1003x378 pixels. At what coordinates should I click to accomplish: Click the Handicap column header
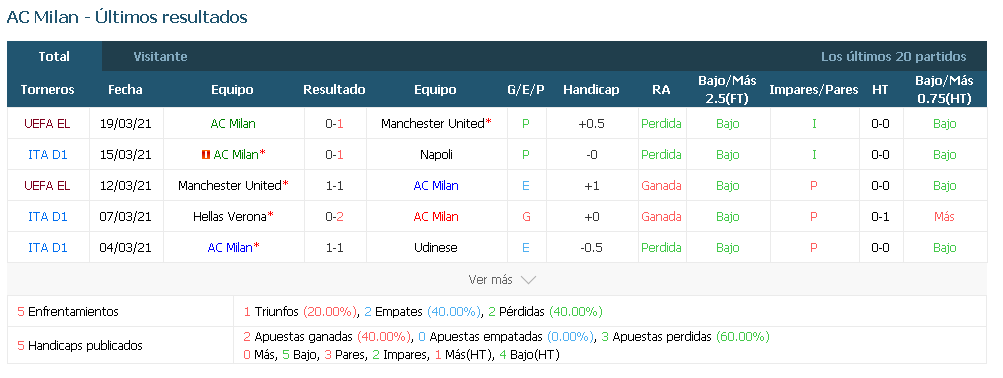591,90
